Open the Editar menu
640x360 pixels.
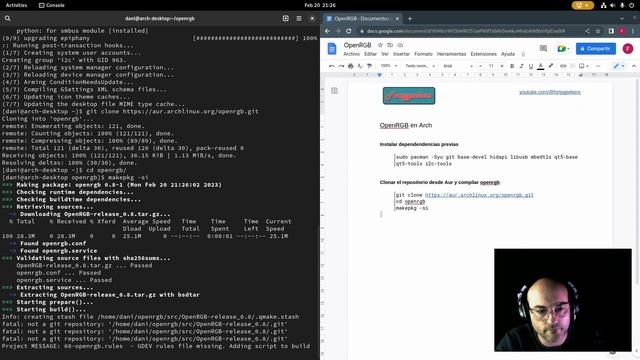click(x=370, y=54)
